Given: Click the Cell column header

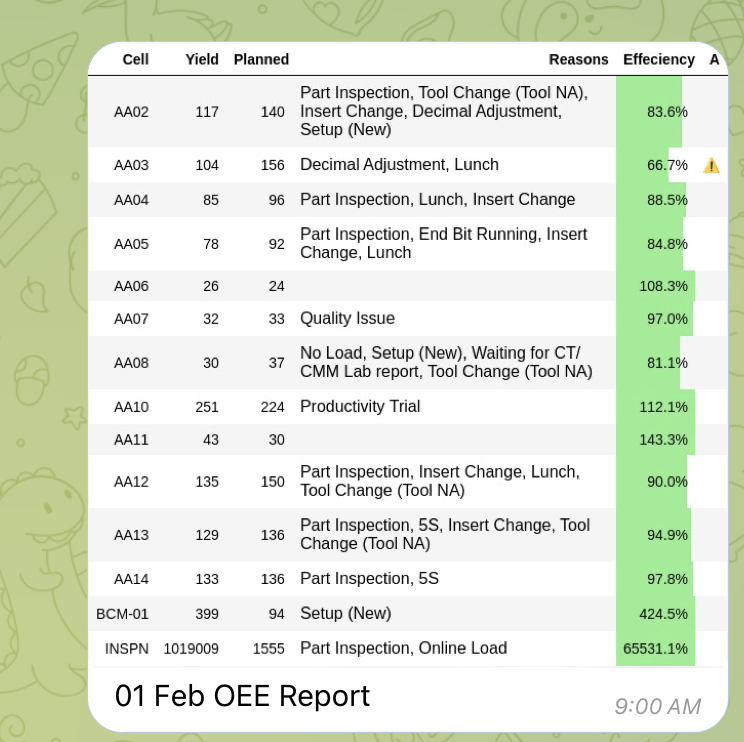Looking at the screenshot, I should (x=136, y=59).
